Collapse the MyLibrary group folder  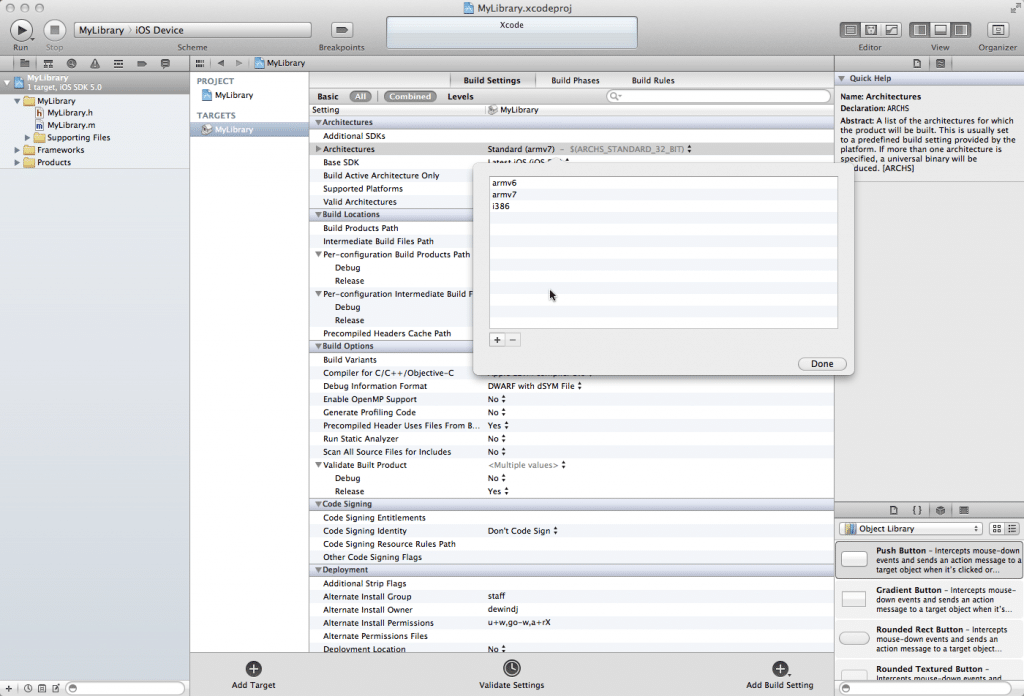coord(17,101)
